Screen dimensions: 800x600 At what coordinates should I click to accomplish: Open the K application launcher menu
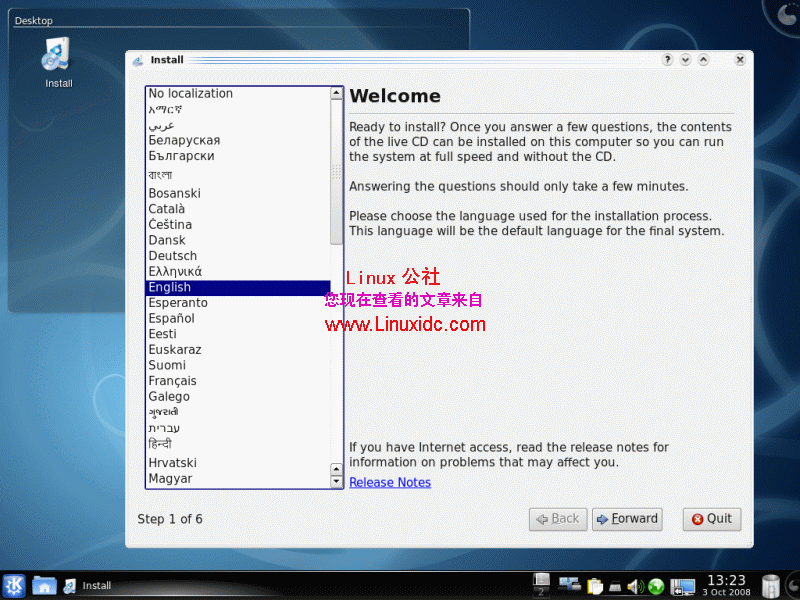13,585
